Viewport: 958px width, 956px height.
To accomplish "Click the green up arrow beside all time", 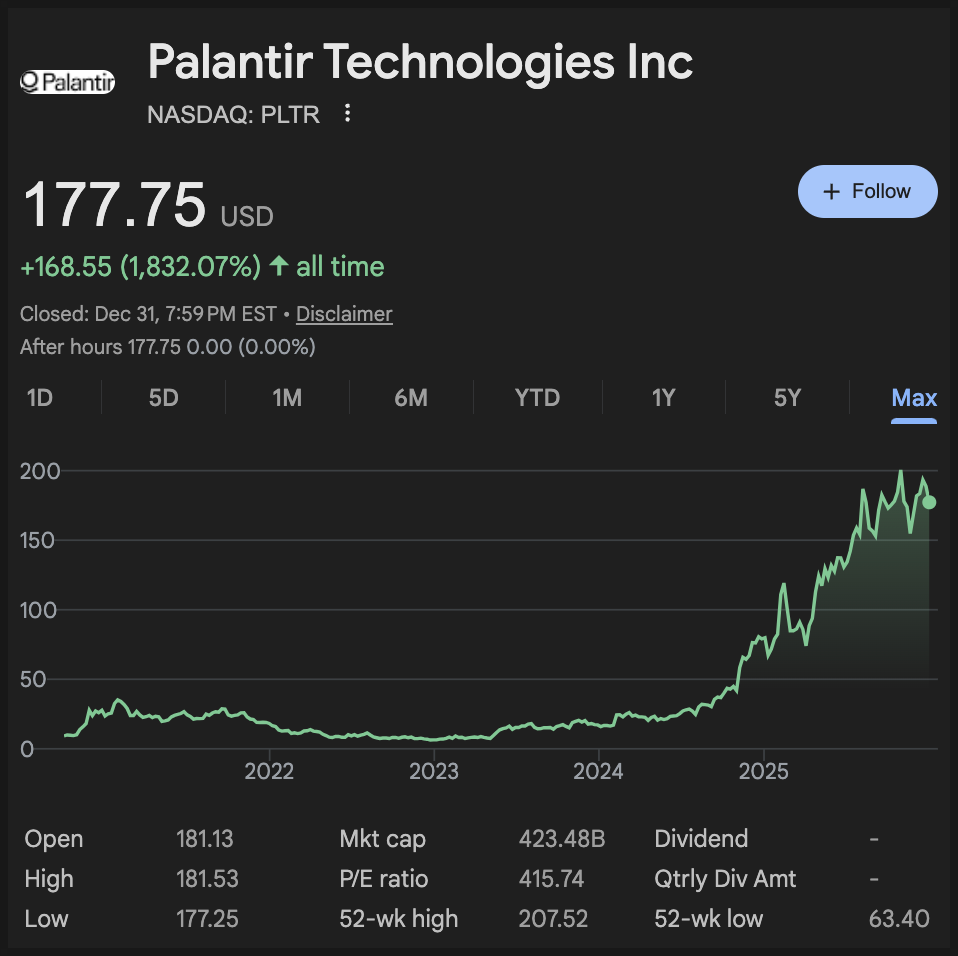I will (x=279, y=267).
